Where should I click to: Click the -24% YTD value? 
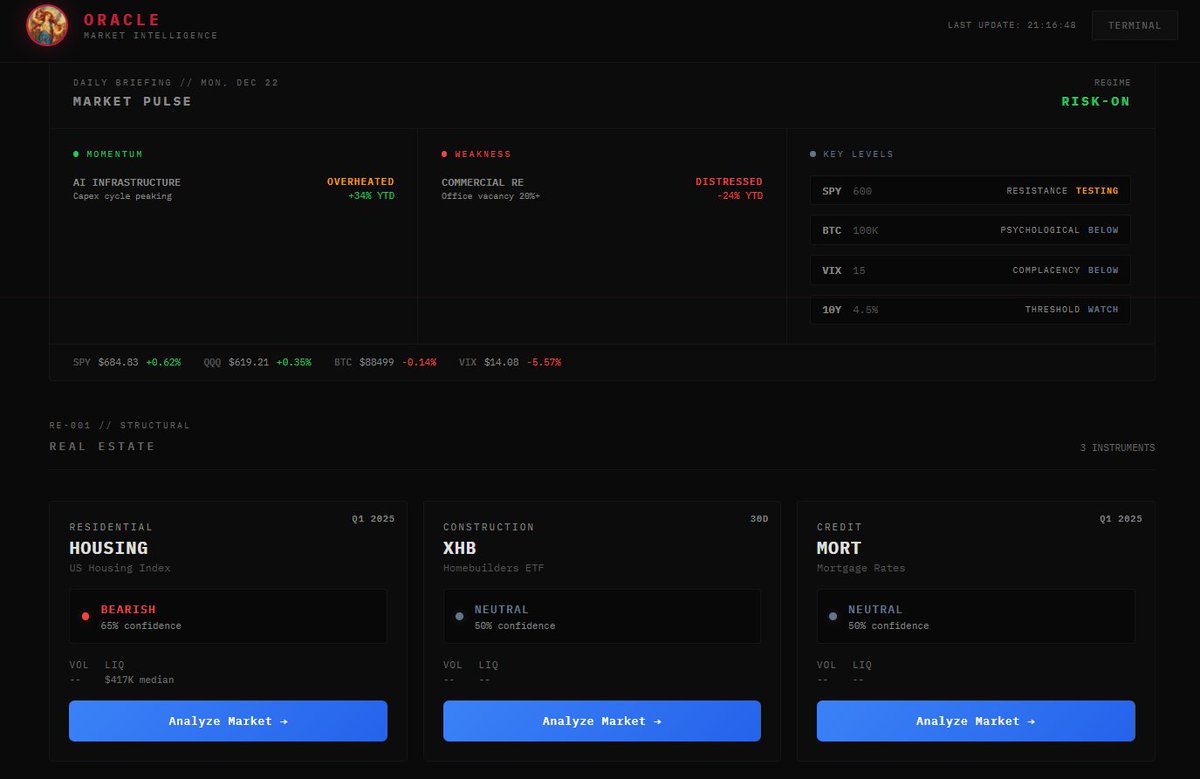[x=740, y=196]
